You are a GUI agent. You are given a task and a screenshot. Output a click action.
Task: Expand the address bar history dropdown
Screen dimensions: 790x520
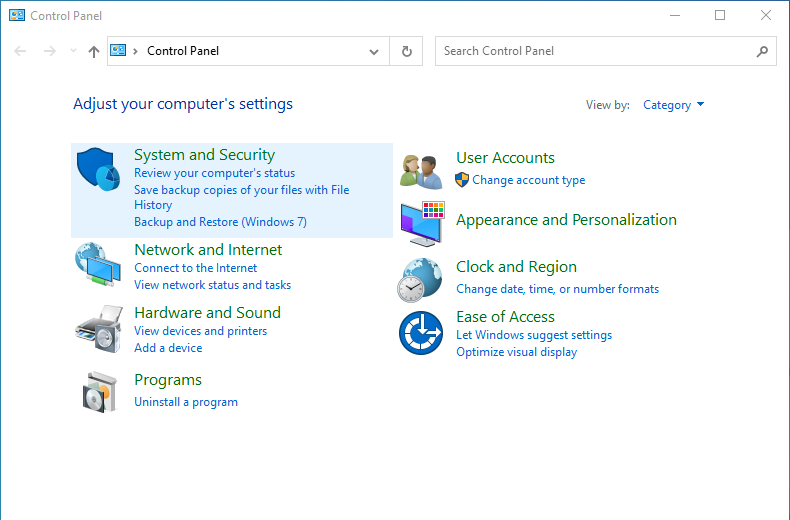coord(374,51)
